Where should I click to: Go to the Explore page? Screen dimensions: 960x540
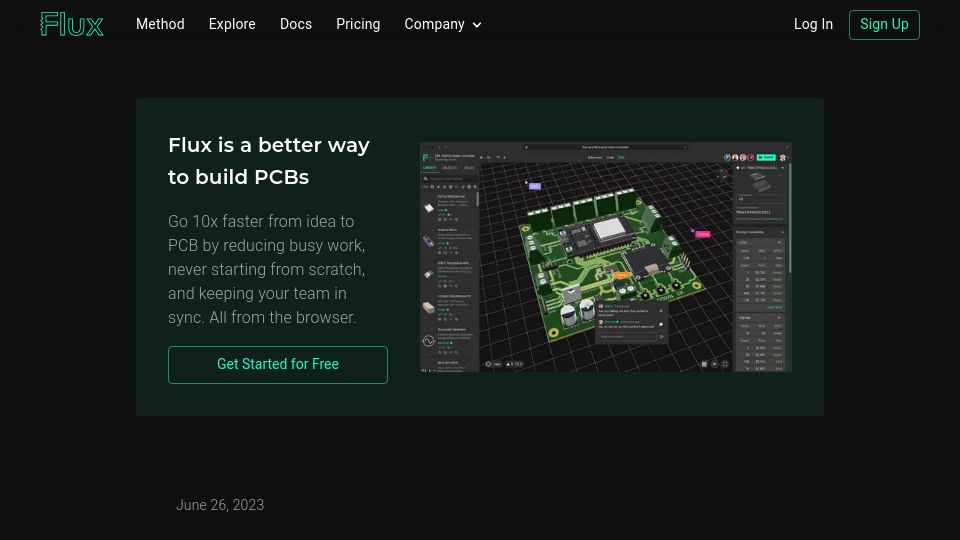click(232, 24)
